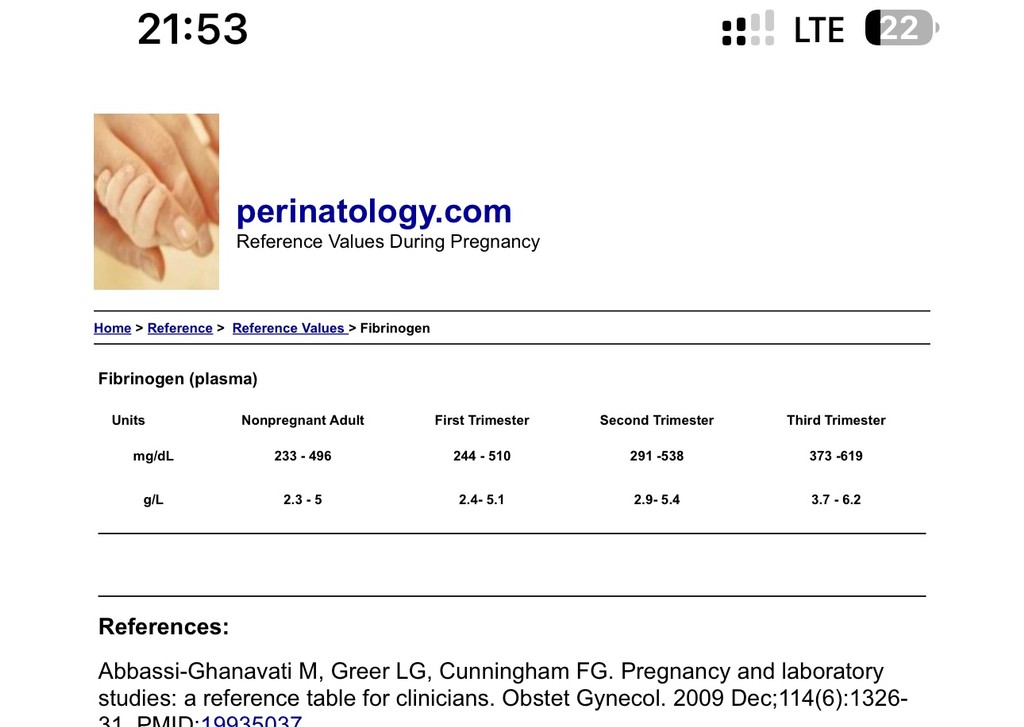Open the perinatology.com site title
Screen dimensions: 1024x727
pos(374,211)
